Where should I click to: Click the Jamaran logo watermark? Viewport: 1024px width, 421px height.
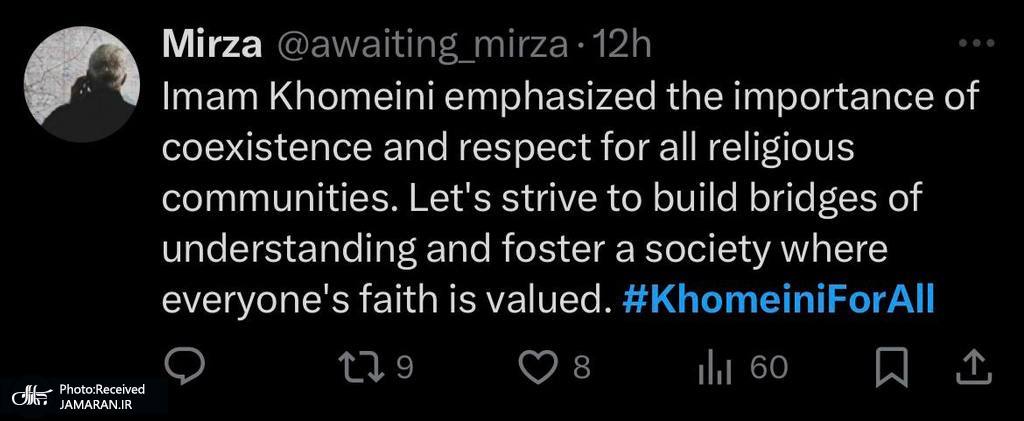pos(32,395)
